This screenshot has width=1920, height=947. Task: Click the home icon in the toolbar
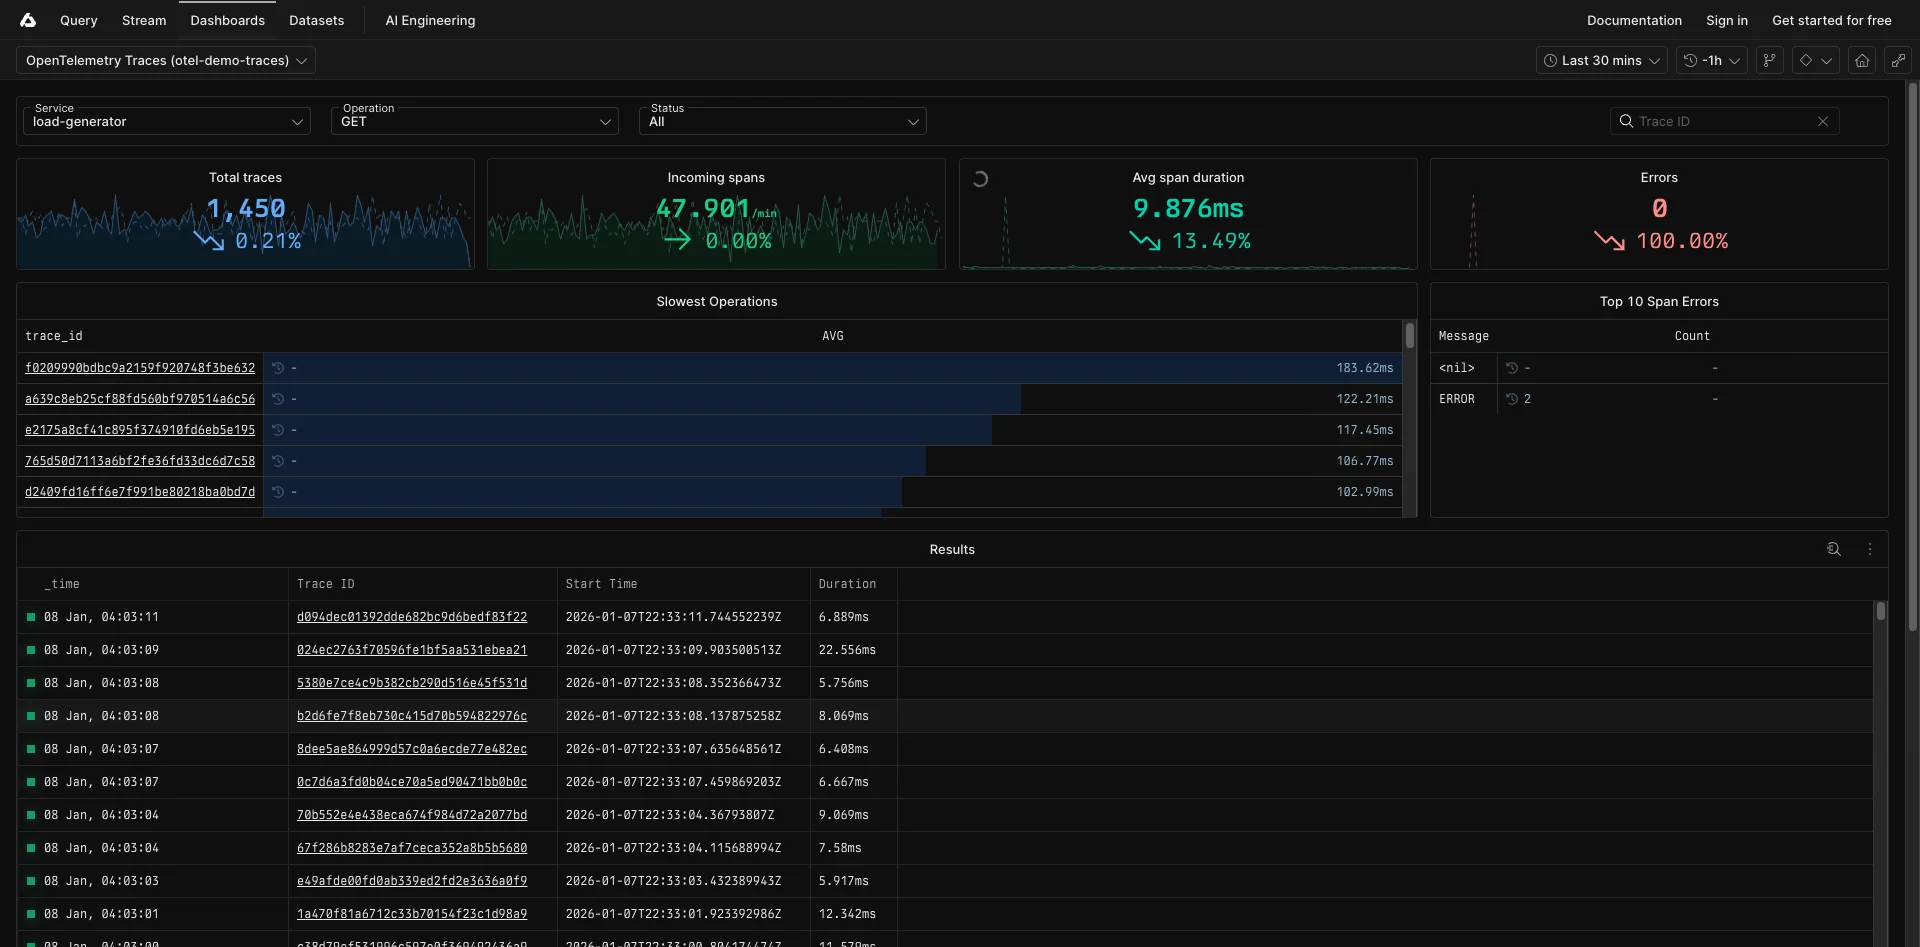[1862, 60]
